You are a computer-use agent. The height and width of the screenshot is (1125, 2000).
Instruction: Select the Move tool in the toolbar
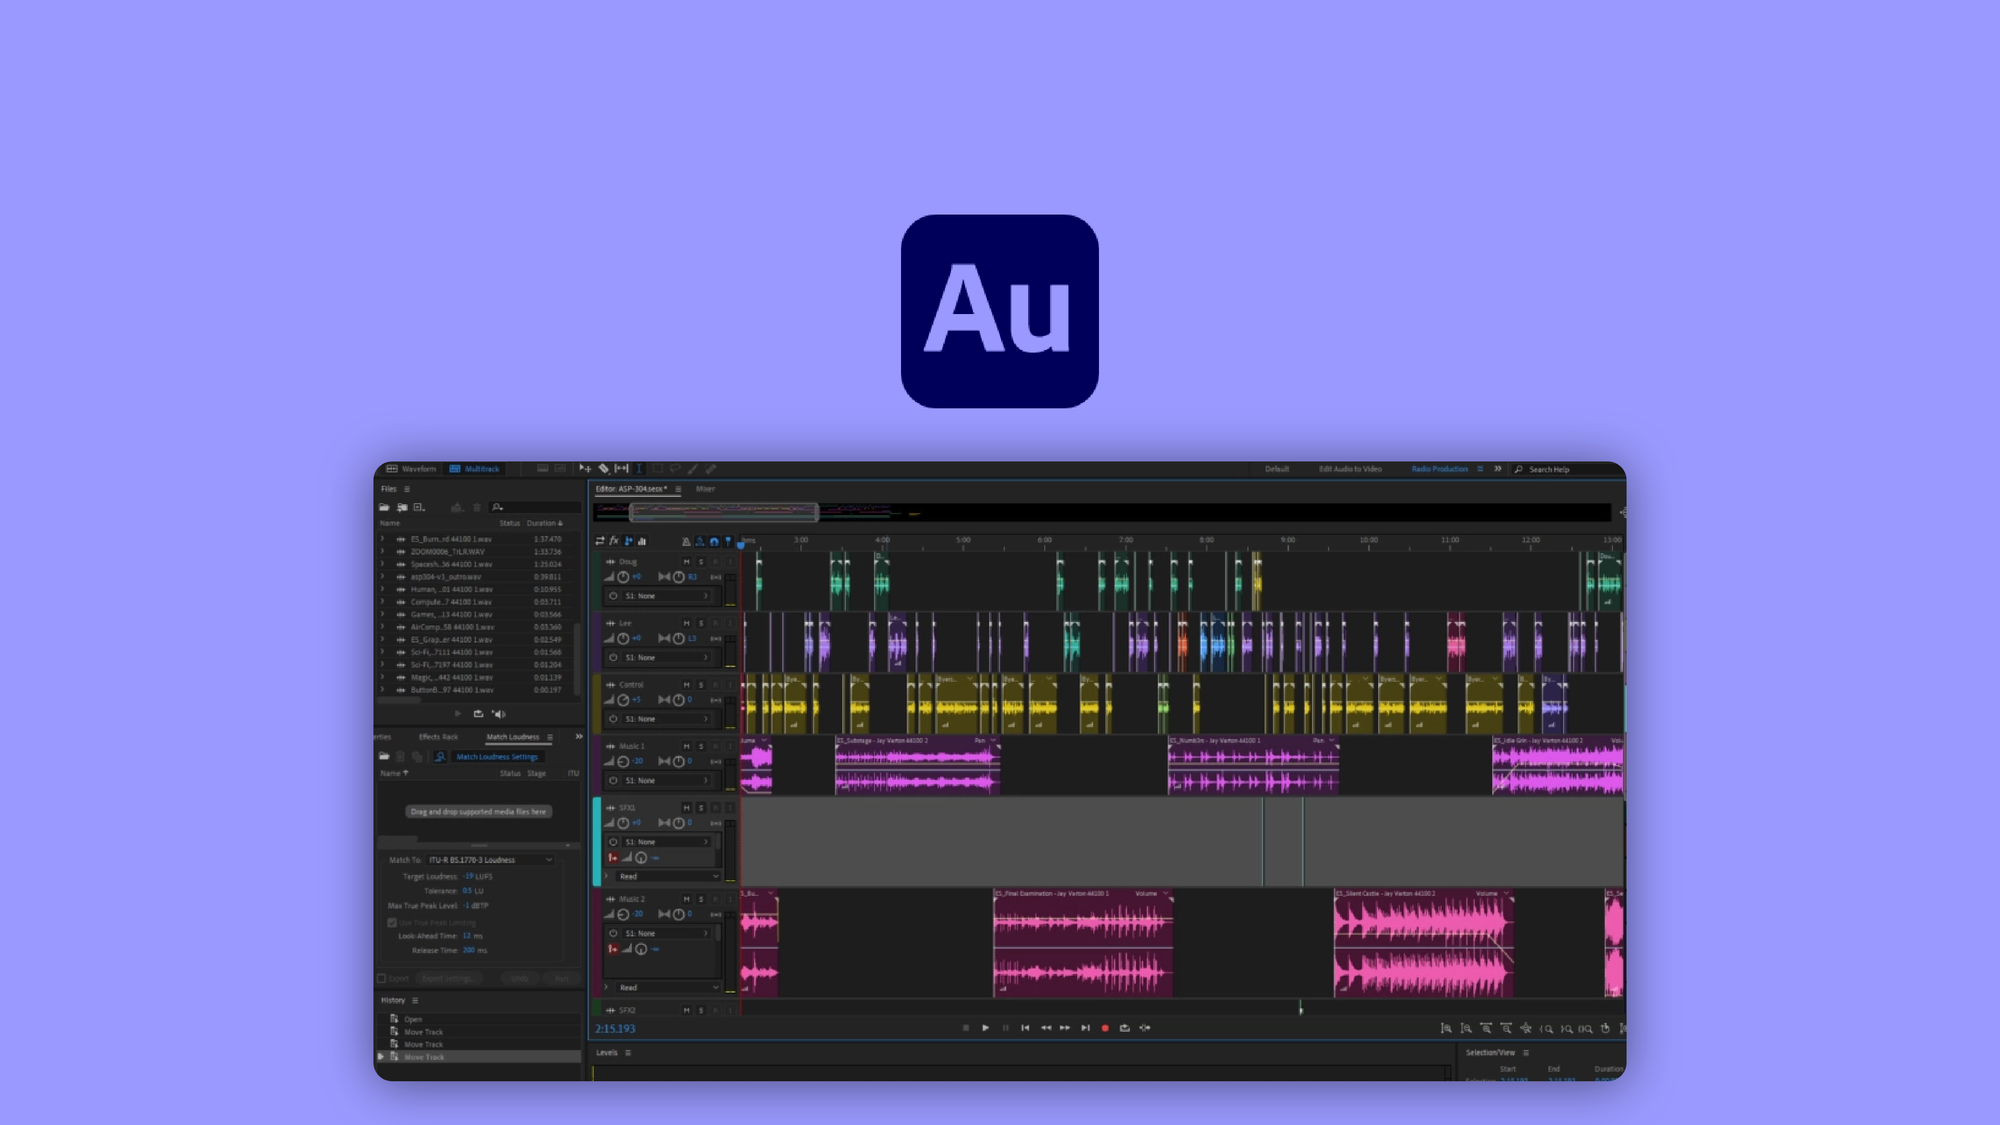[584, 468]
